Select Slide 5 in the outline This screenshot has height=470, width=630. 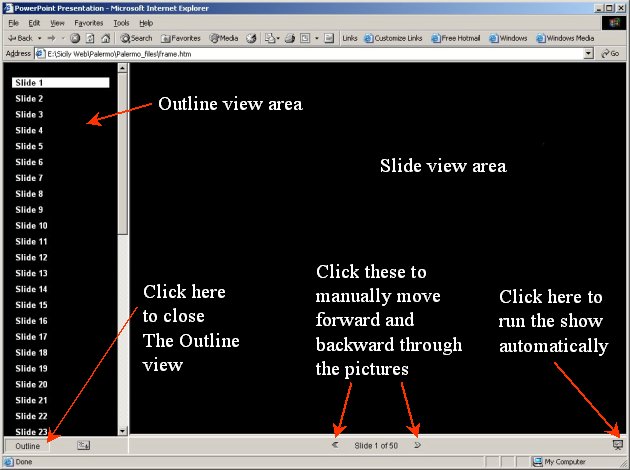click(x=29, y=146)
